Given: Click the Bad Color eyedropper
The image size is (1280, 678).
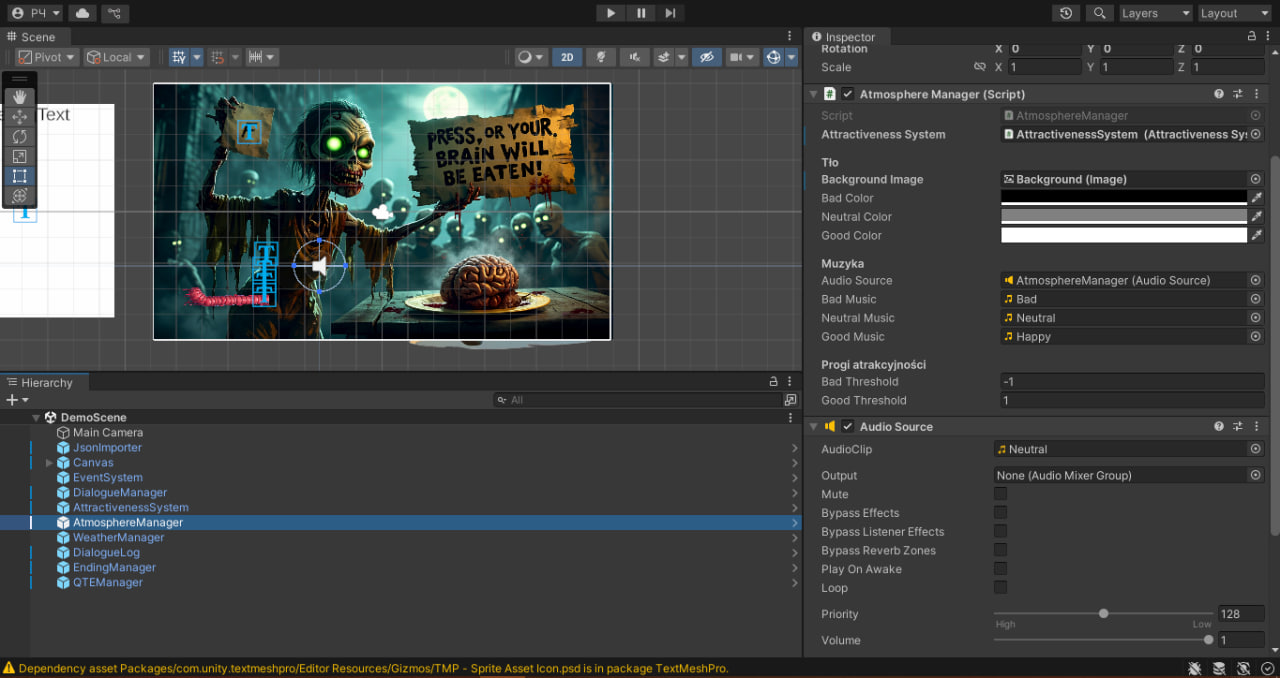Looking at the screenshot, I should [1257, 198].
